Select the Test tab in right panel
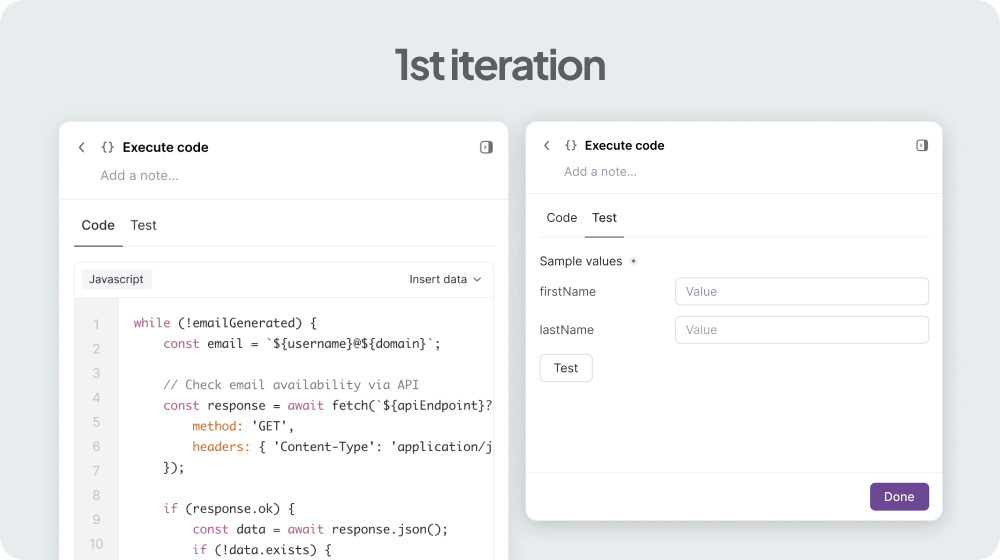The width and height of the screenshot is (1000, 560). pos(604,217)
